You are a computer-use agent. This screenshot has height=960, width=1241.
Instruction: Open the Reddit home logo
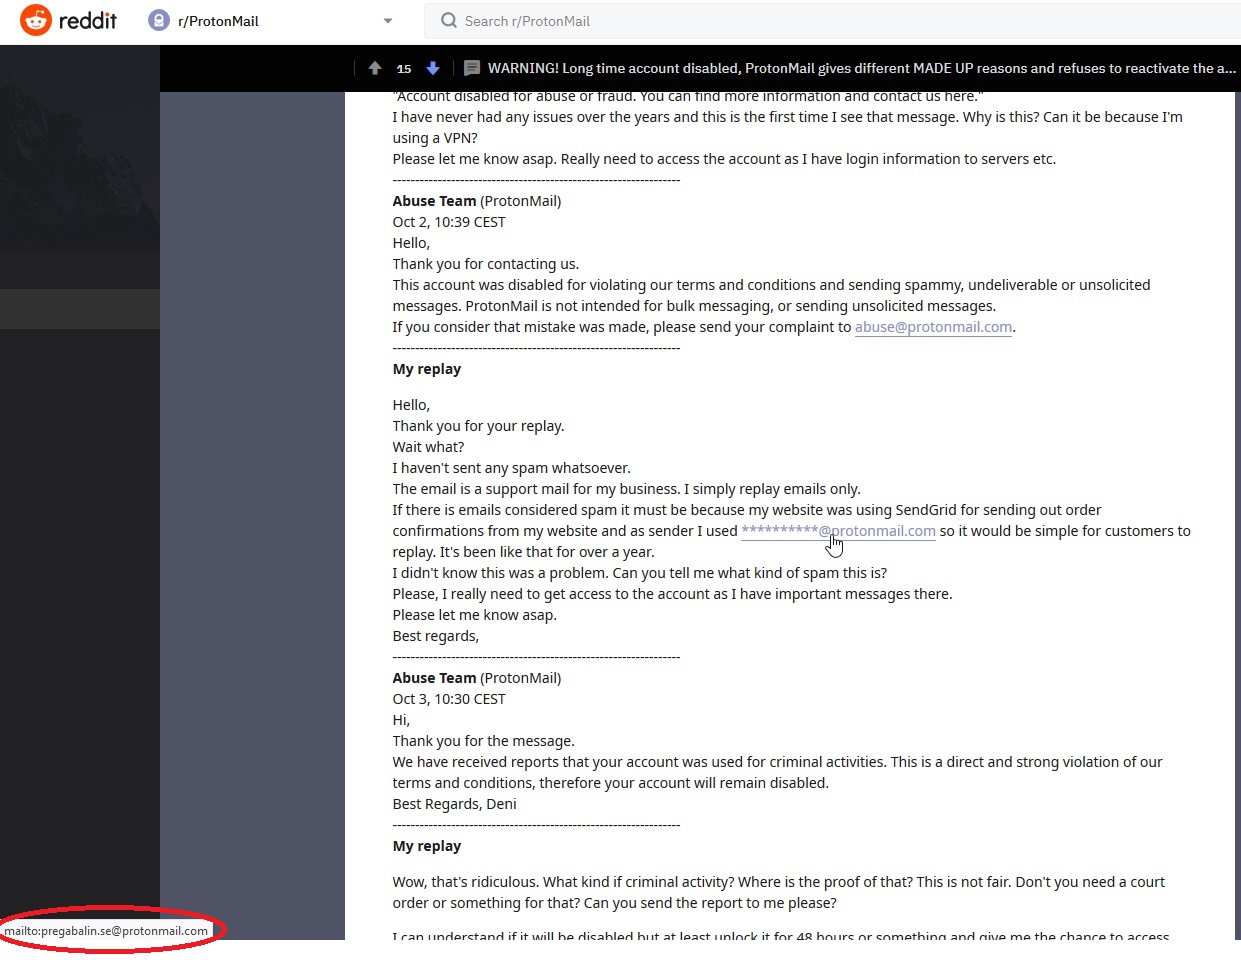coord(69,20)
